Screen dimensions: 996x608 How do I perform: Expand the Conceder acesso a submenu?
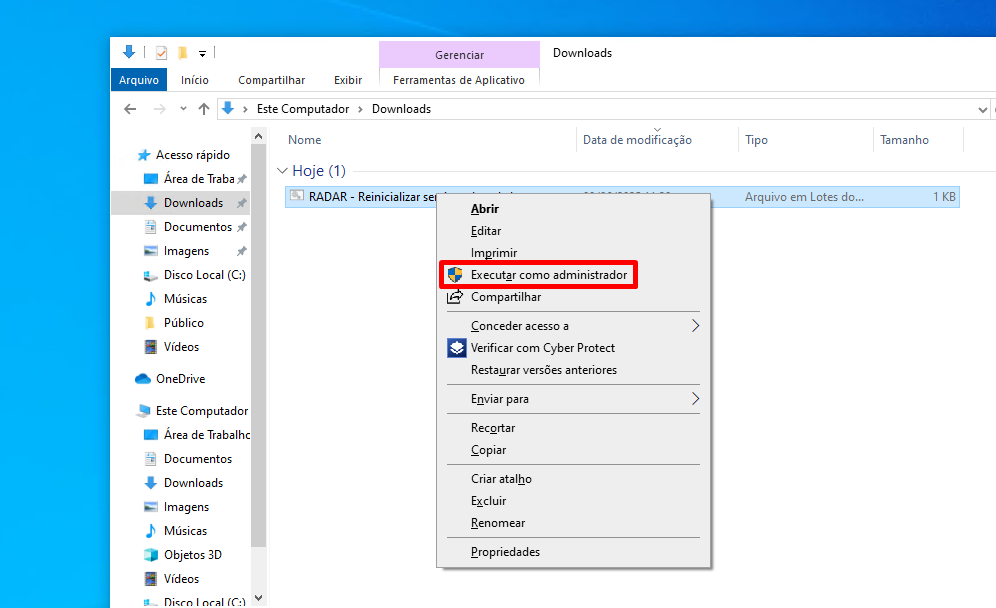point(695,326)
